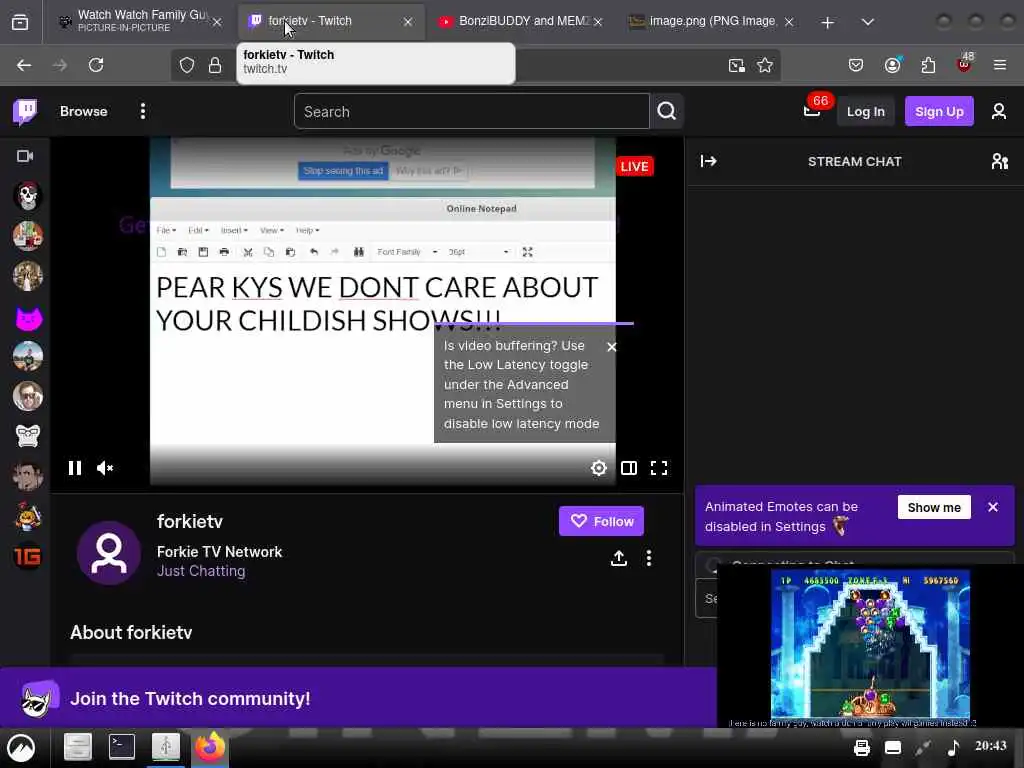Toggle theatre mode on the player
This screenshot has height=768, width=1024.
click(629, 468)
